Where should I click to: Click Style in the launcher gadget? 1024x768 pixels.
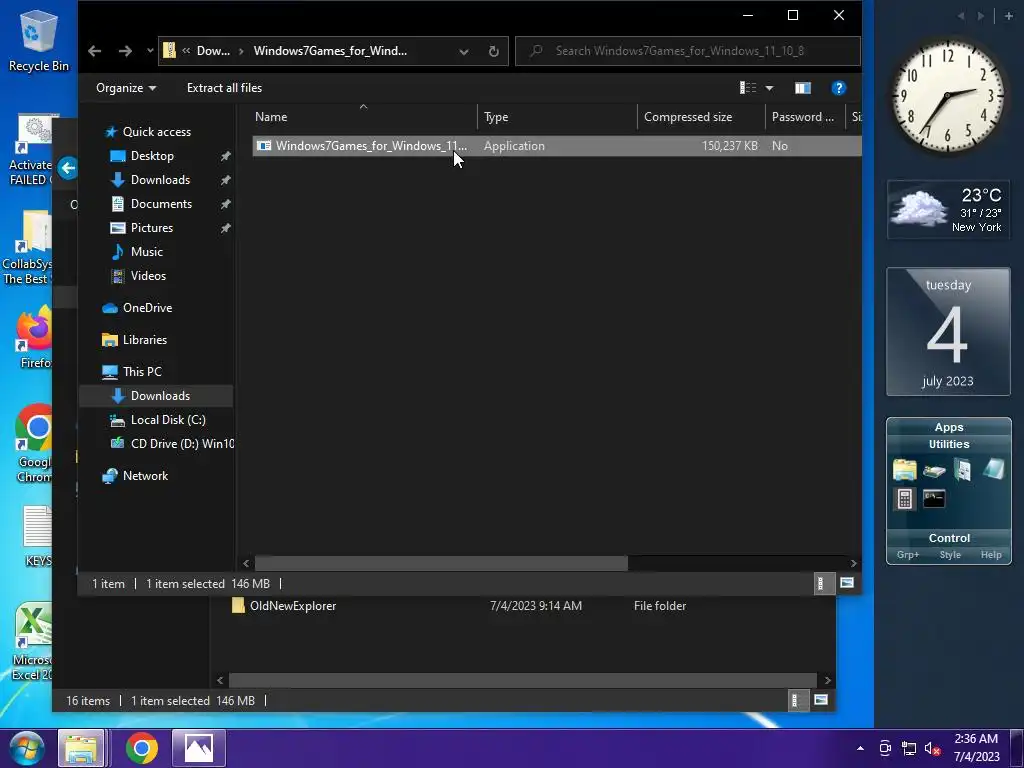(x=950, y=554)
